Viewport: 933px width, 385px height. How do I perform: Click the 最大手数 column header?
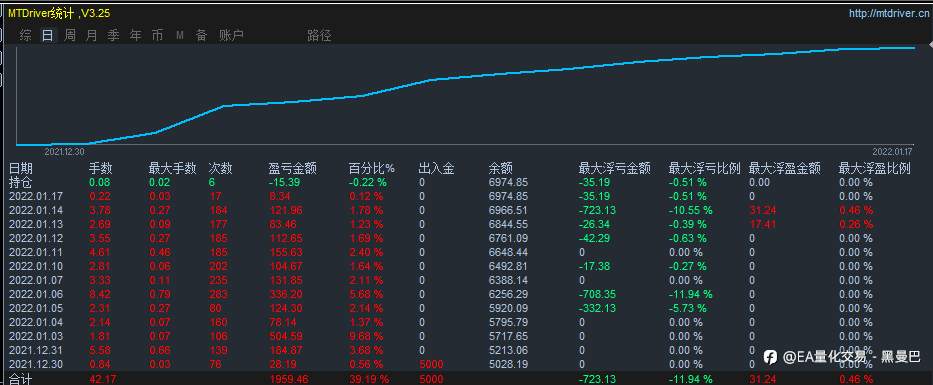pyautogui.click(x=173, y=168)
